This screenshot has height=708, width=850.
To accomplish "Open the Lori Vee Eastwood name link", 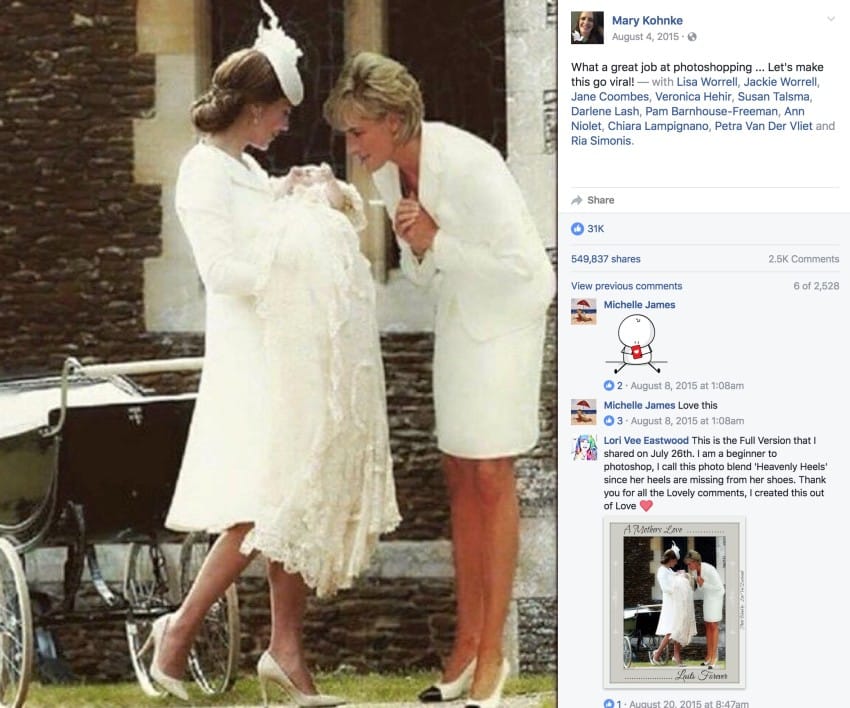I will pyautogui.click(x=646, y=441).
